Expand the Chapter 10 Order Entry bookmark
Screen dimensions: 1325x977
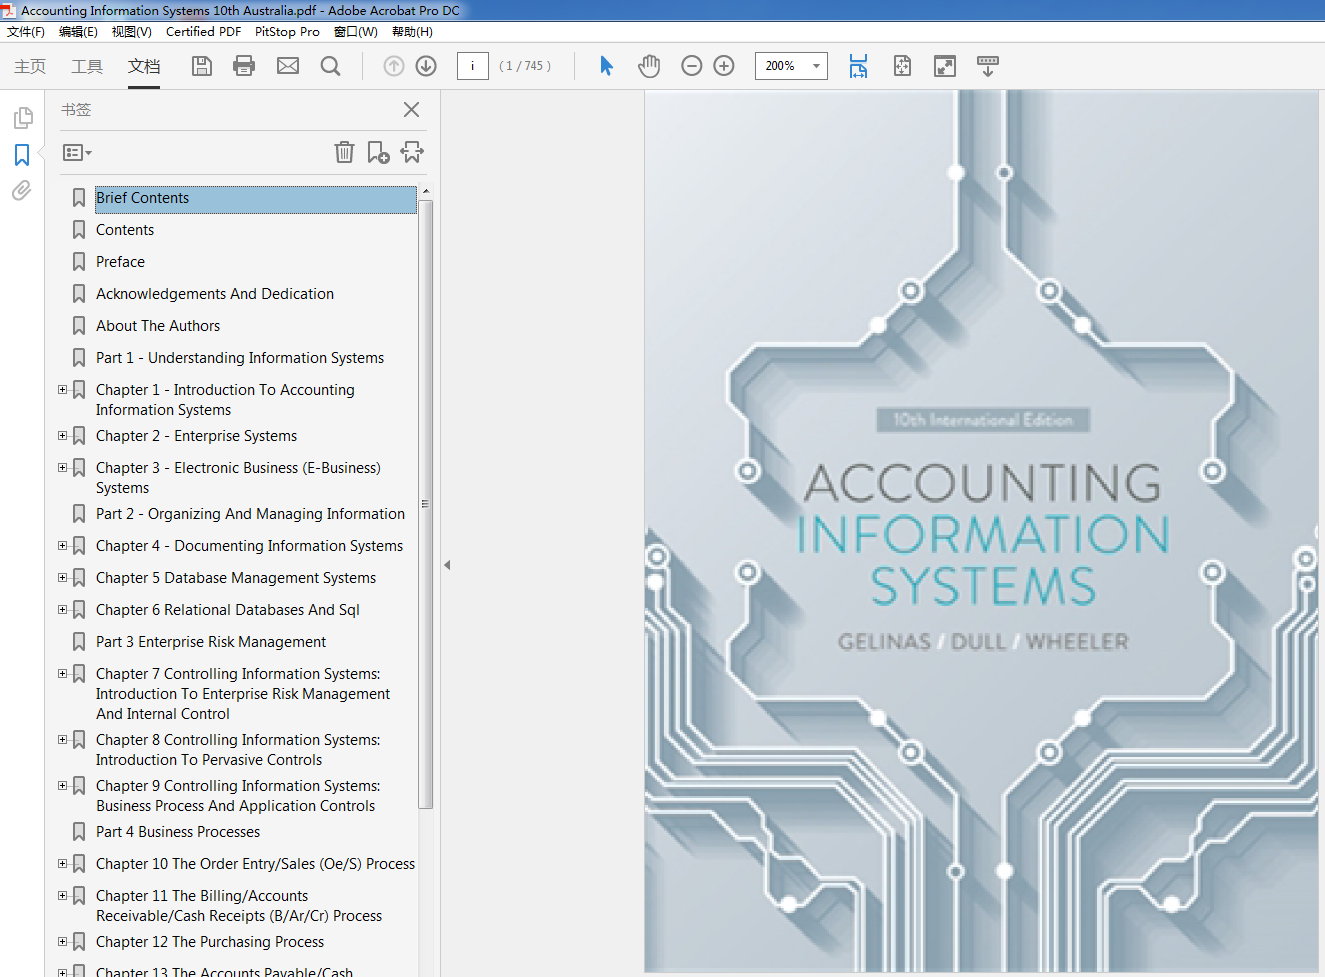[x=63, y=864]
